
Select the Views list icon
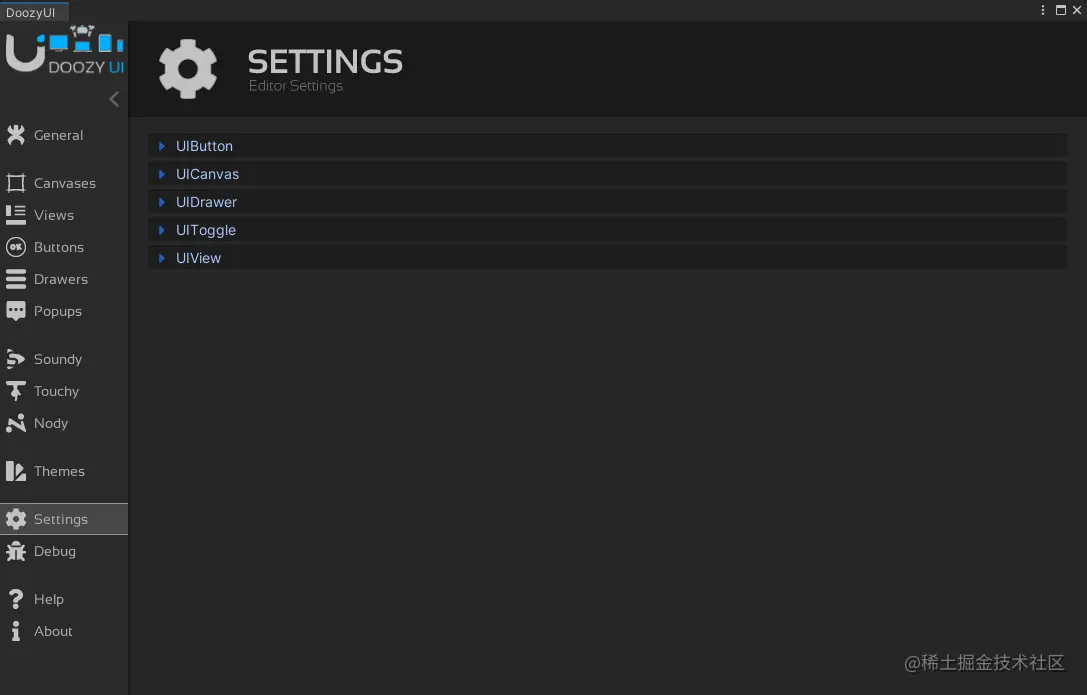(15, 215)
